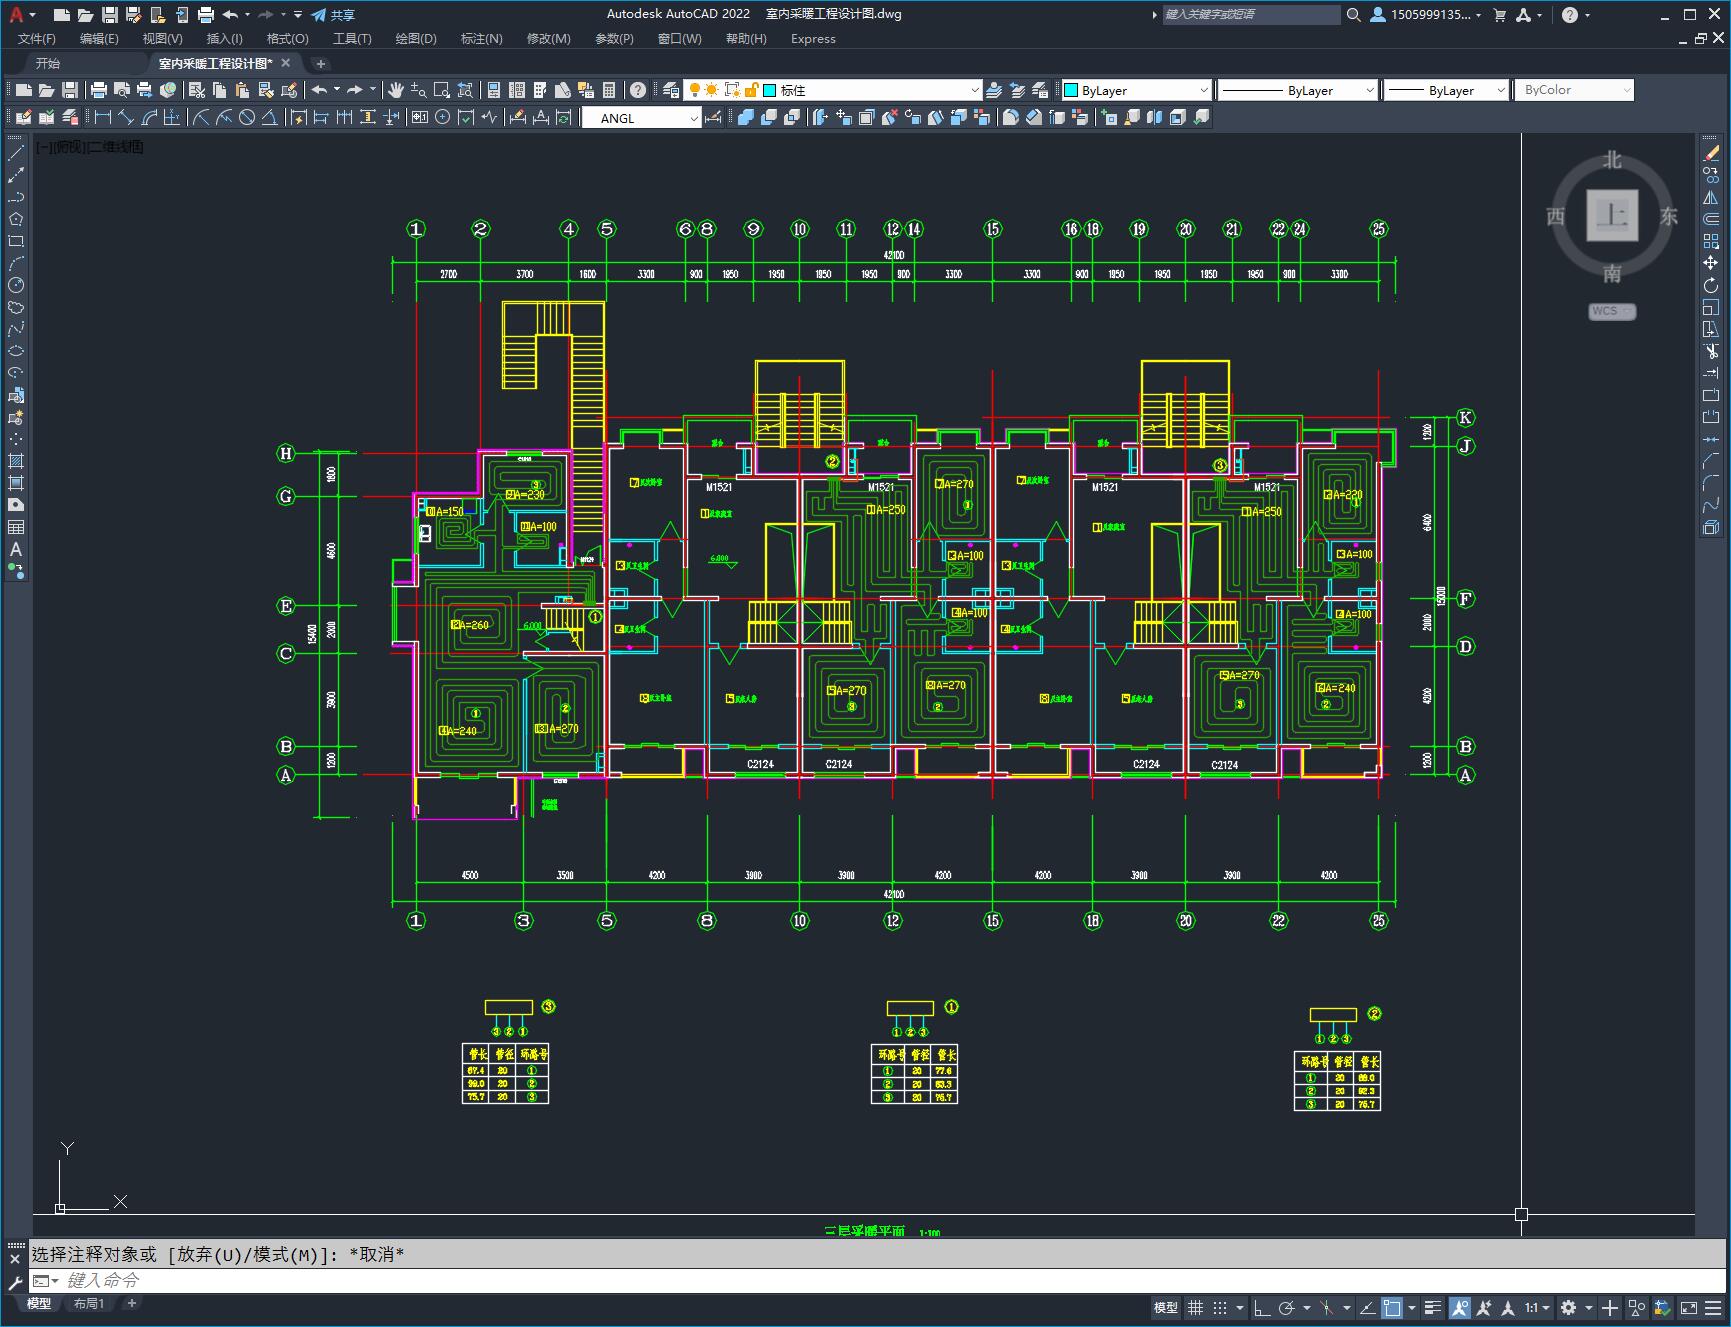The width and height of the screenshot is (1731, 1327).
Task: Toggle lineweight display in status bar
Action: [x=1433, y=1307]
